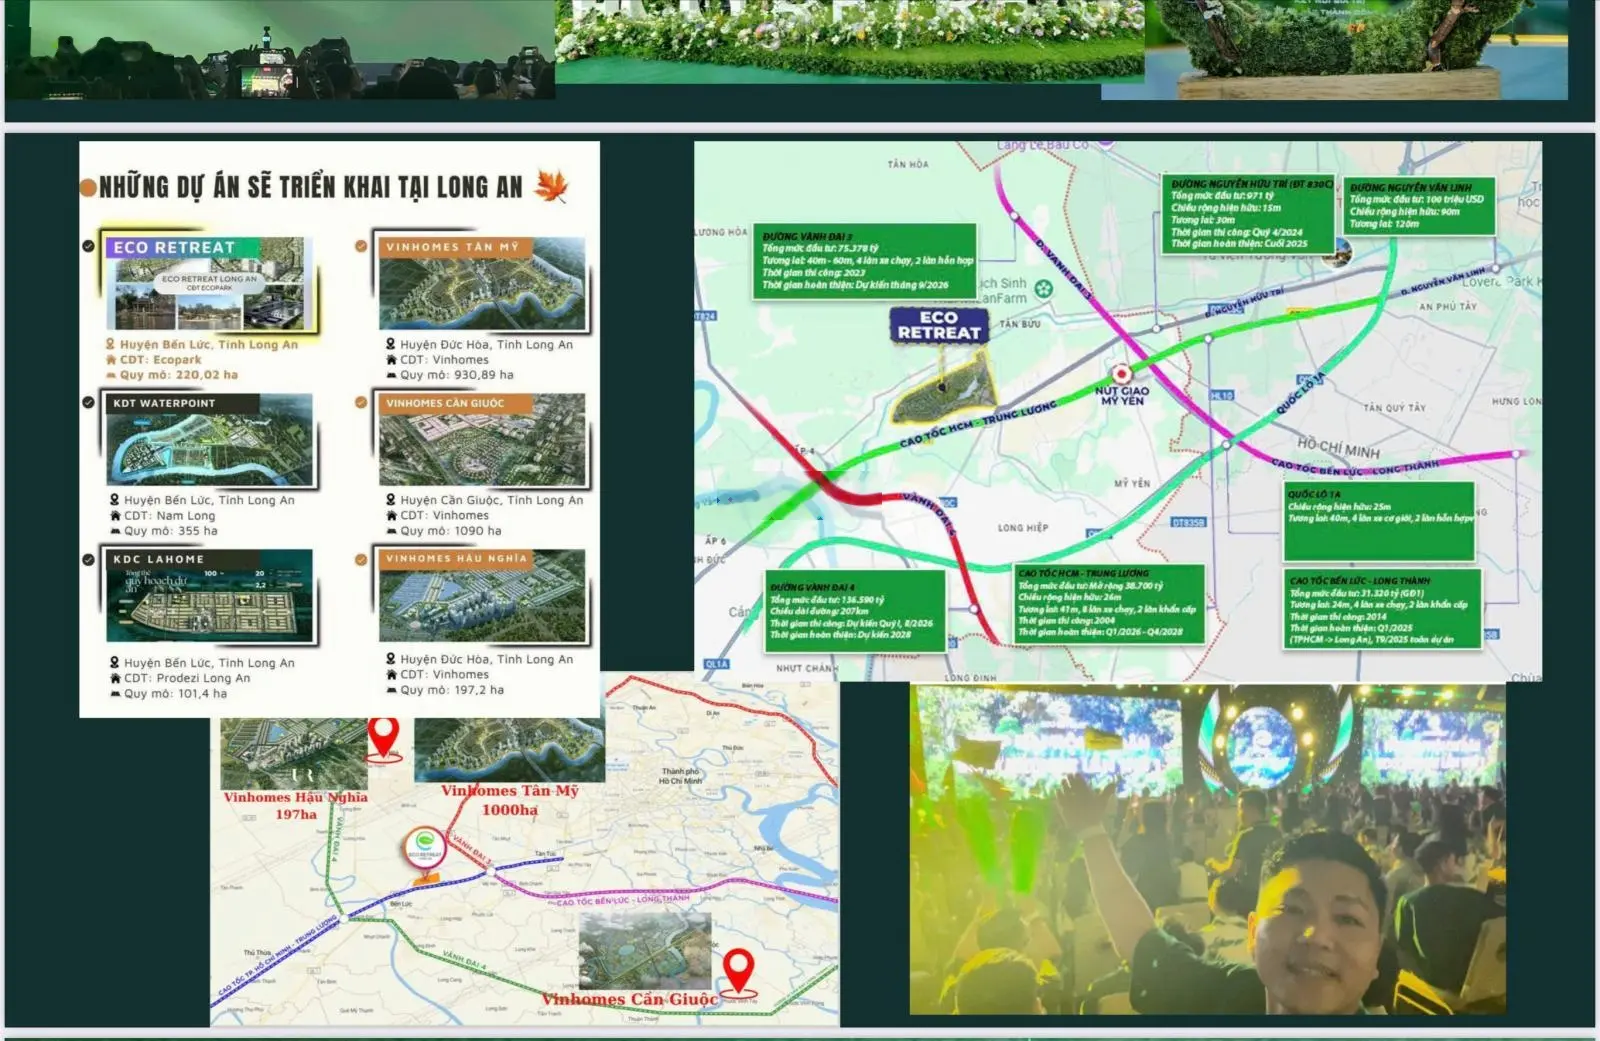Click the green Sinh Farm map marker icon
The height and width of the screenshot is (1041, 1600).
point(1044,289)
